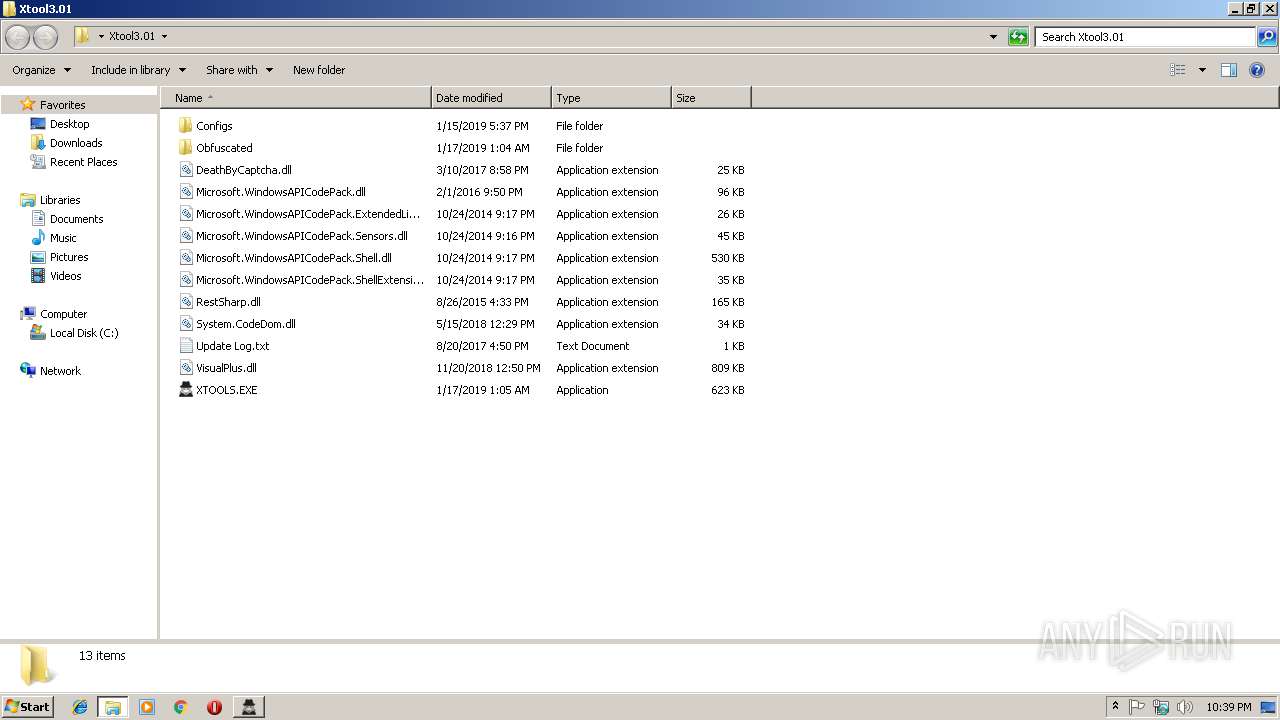The height and width of the screenshot is (720, 1280).
Task: Open the Share with dropdown
Action: 239,70
